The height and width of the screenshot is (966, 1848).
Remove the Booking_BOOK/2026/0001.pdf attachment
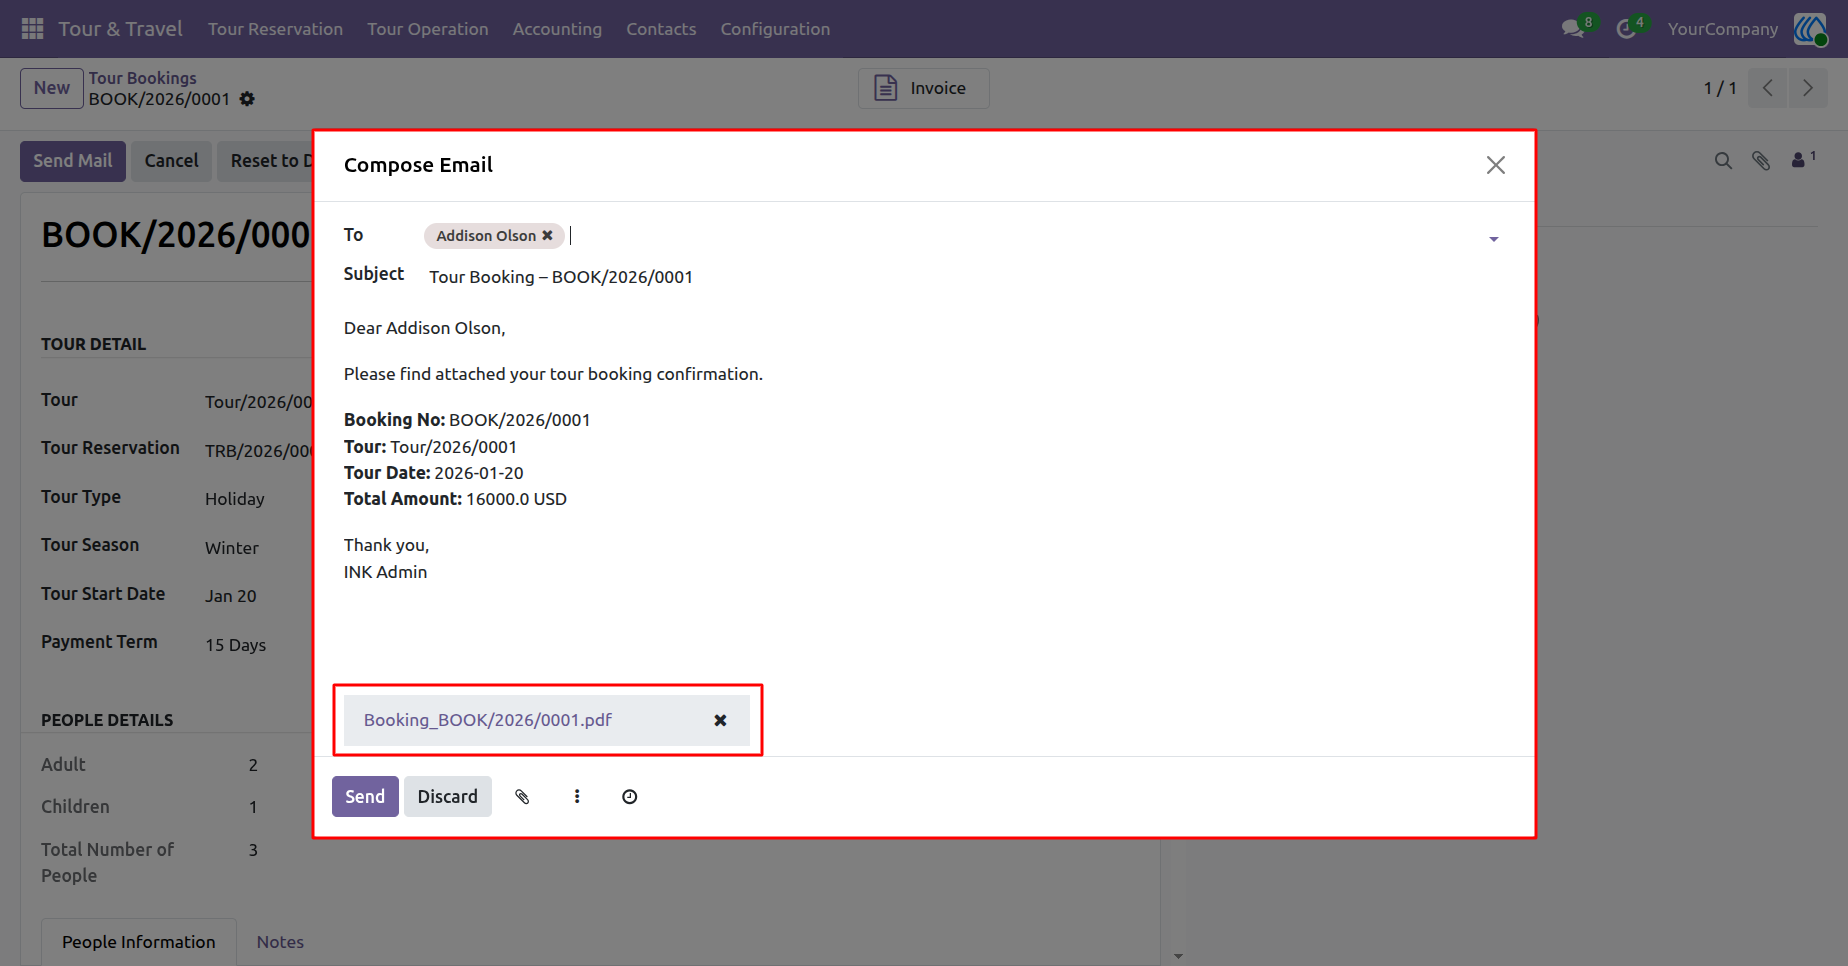[720, 720]
